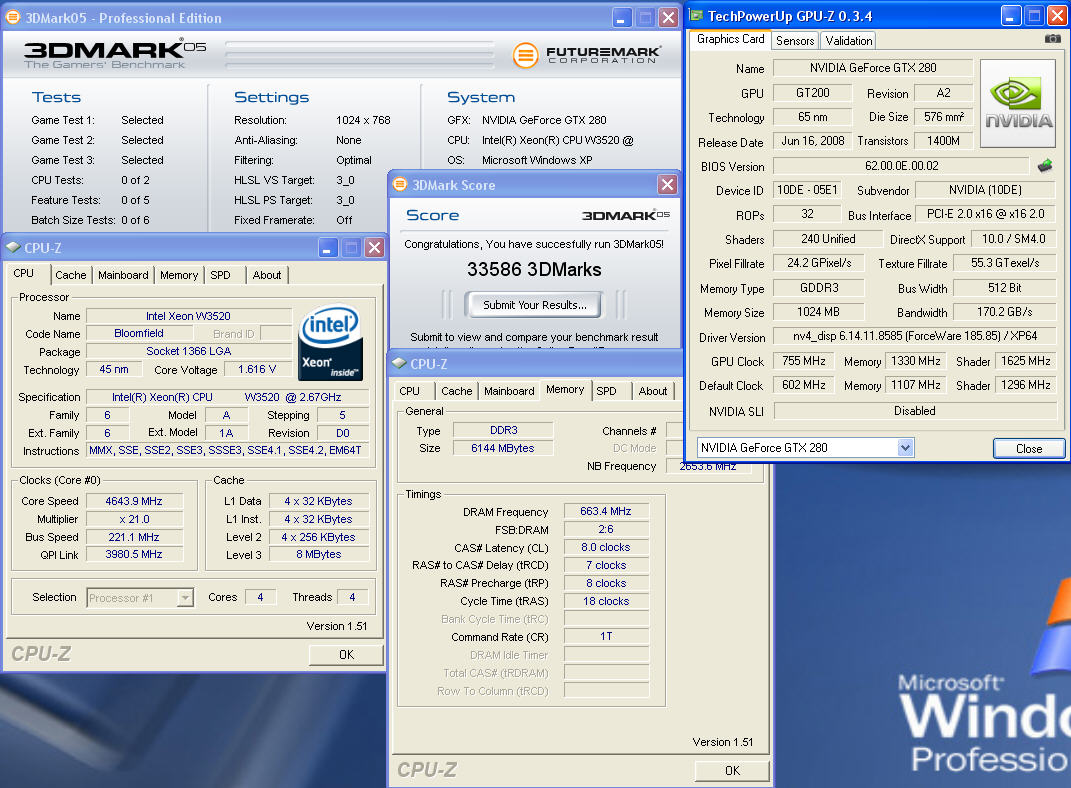Screen dimensions: 1071x788
Task: Click the GPU Clock value 755 MHz
Action: click(803, 361)
